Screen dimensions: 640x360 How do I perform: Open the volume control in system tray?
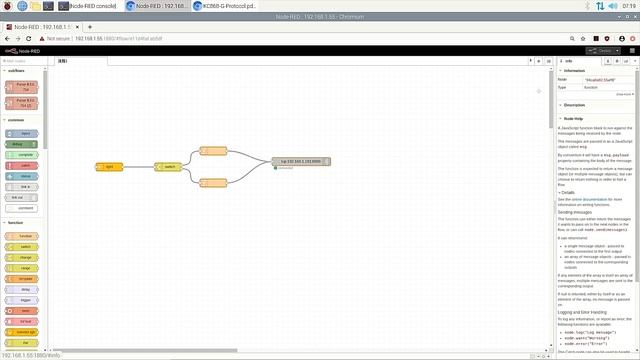(613, 6)
